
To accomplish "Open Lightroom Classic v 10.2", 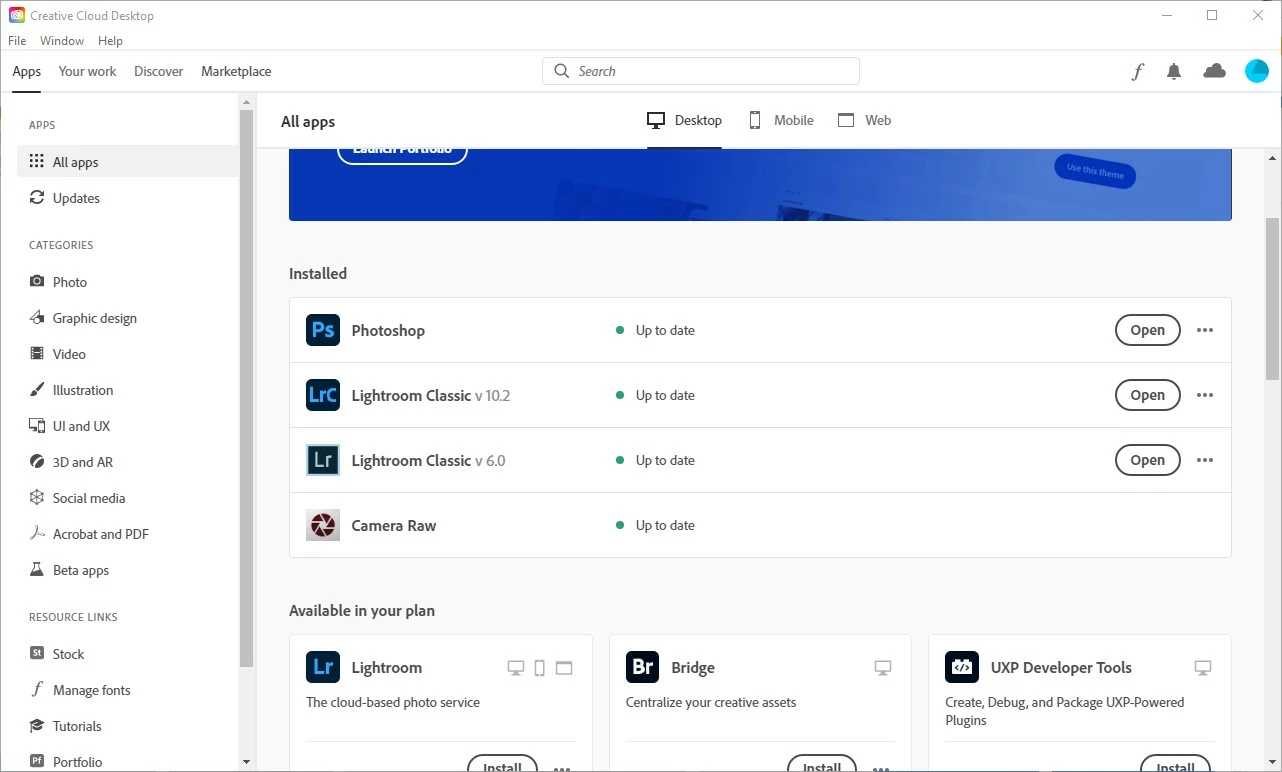I will click(x=1148, y=395).
